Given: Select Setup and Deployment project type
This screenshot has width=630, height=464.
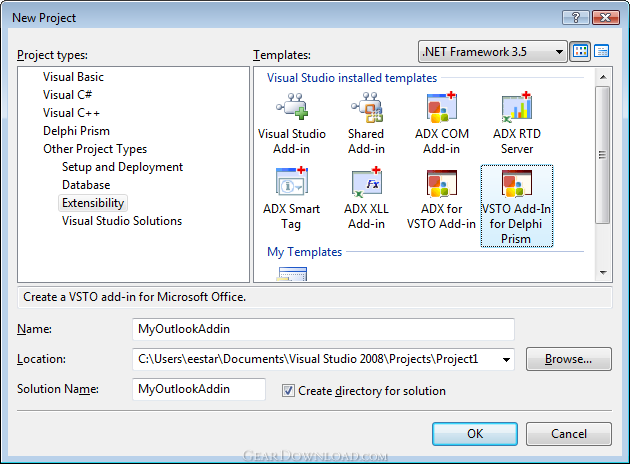Looking at the screenshot, I should [123, 167].
